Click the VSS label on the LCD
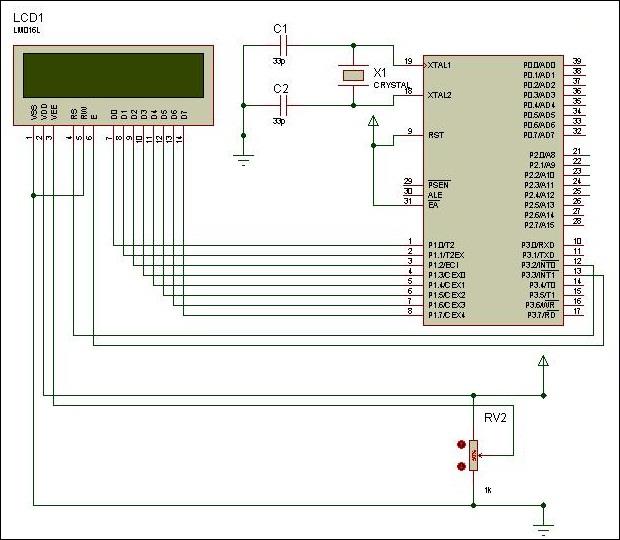Image resolution: width=620 pixels, height=540 pixels. point(34,112)
